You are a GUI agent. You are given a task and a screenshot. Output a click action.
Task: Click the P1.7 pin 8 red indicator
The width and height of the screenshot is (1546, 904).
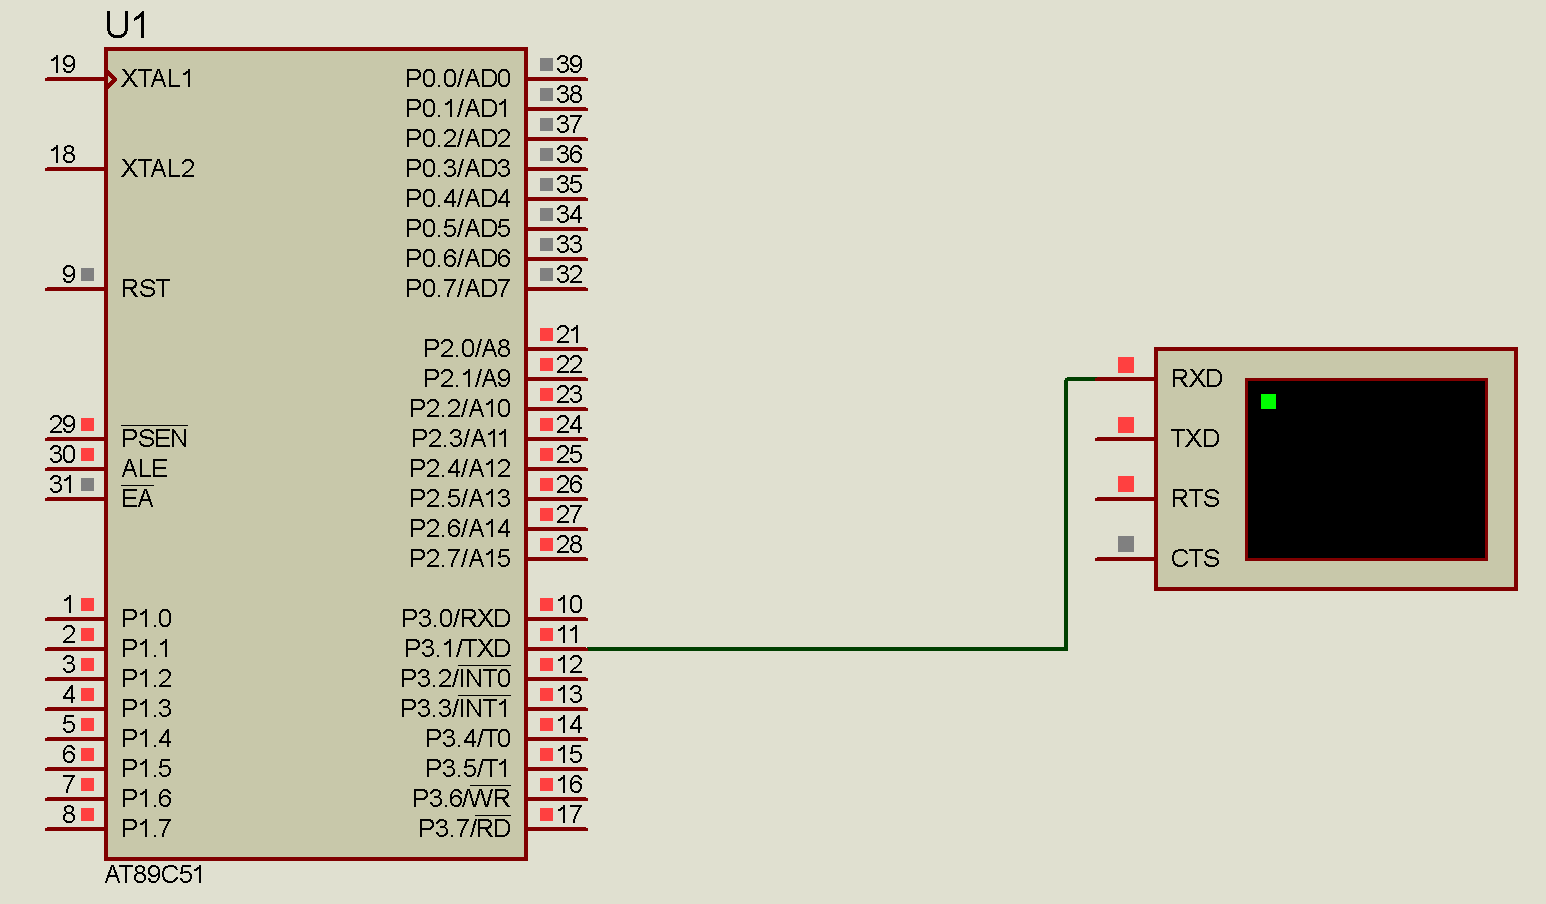(x=88, y=814)
